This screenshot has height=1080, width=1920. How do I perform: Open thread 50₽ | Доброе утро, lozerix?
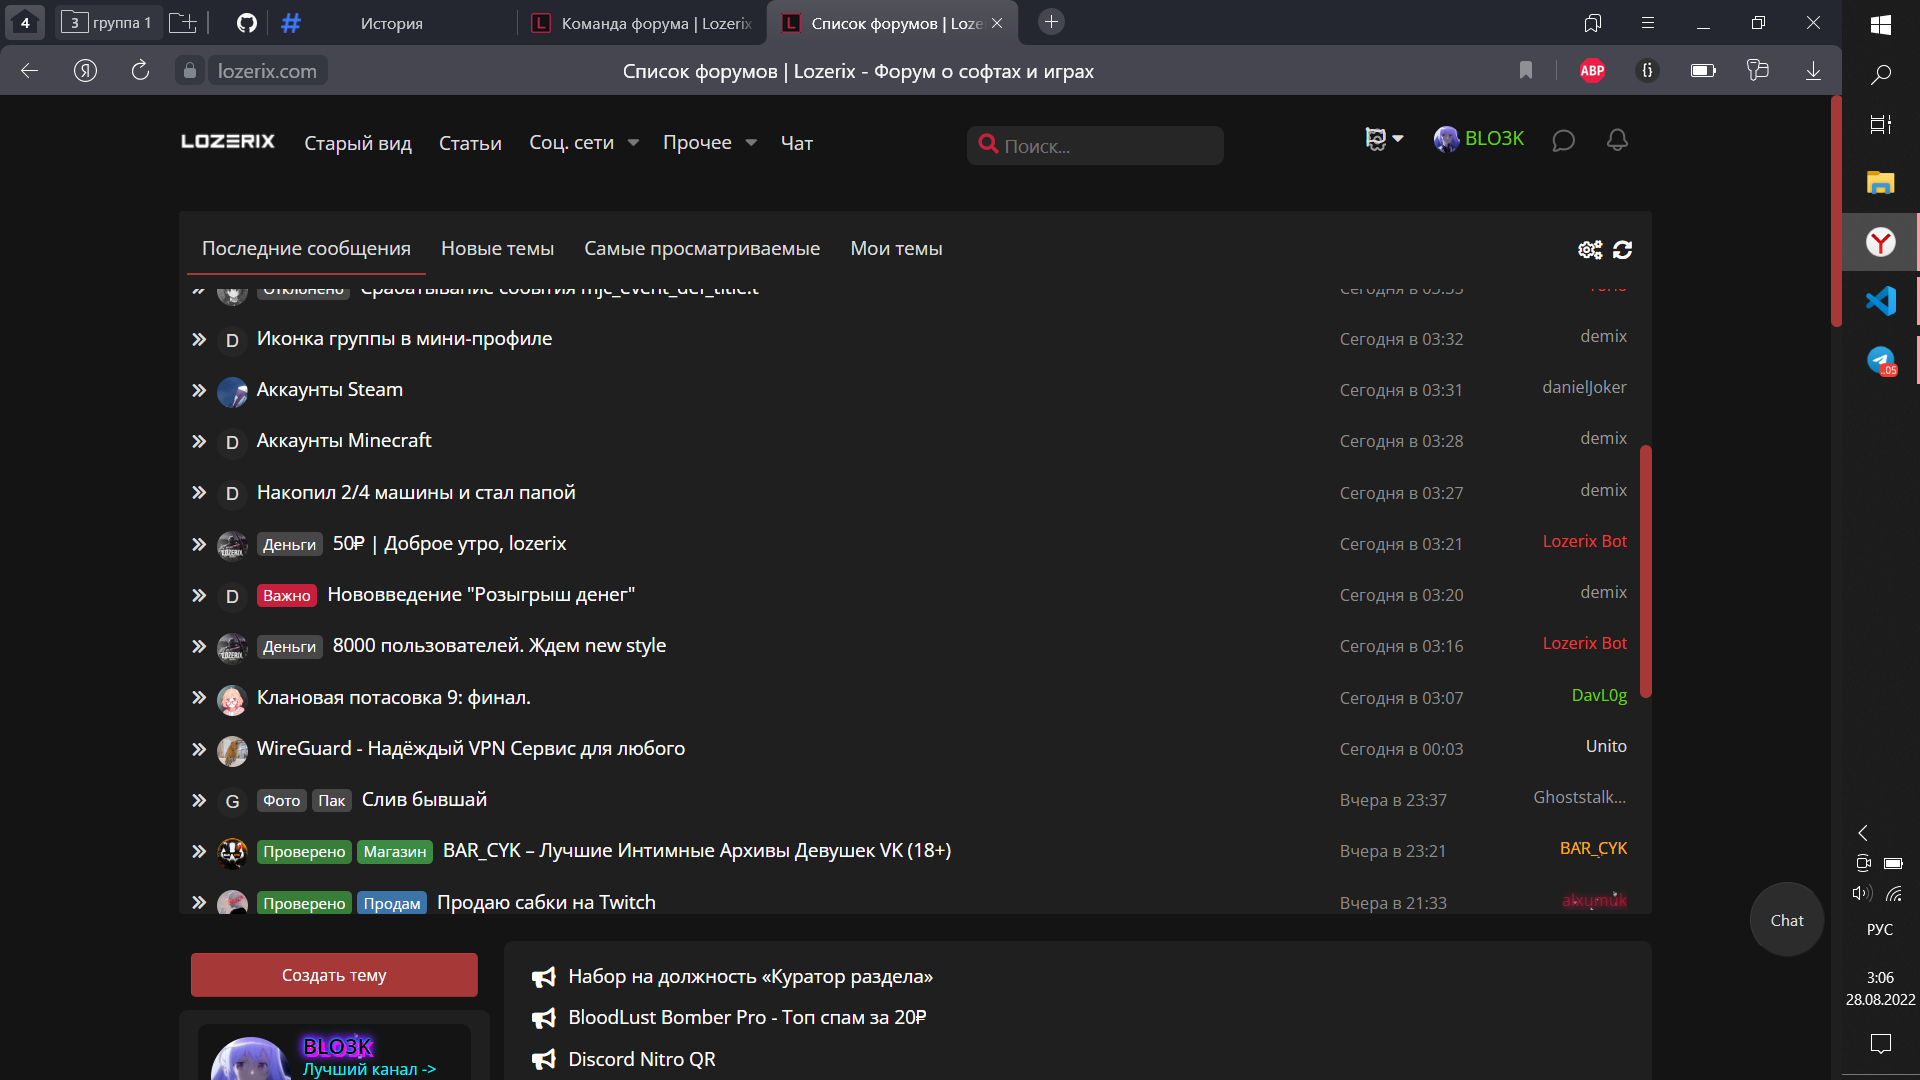pos(449,543)
